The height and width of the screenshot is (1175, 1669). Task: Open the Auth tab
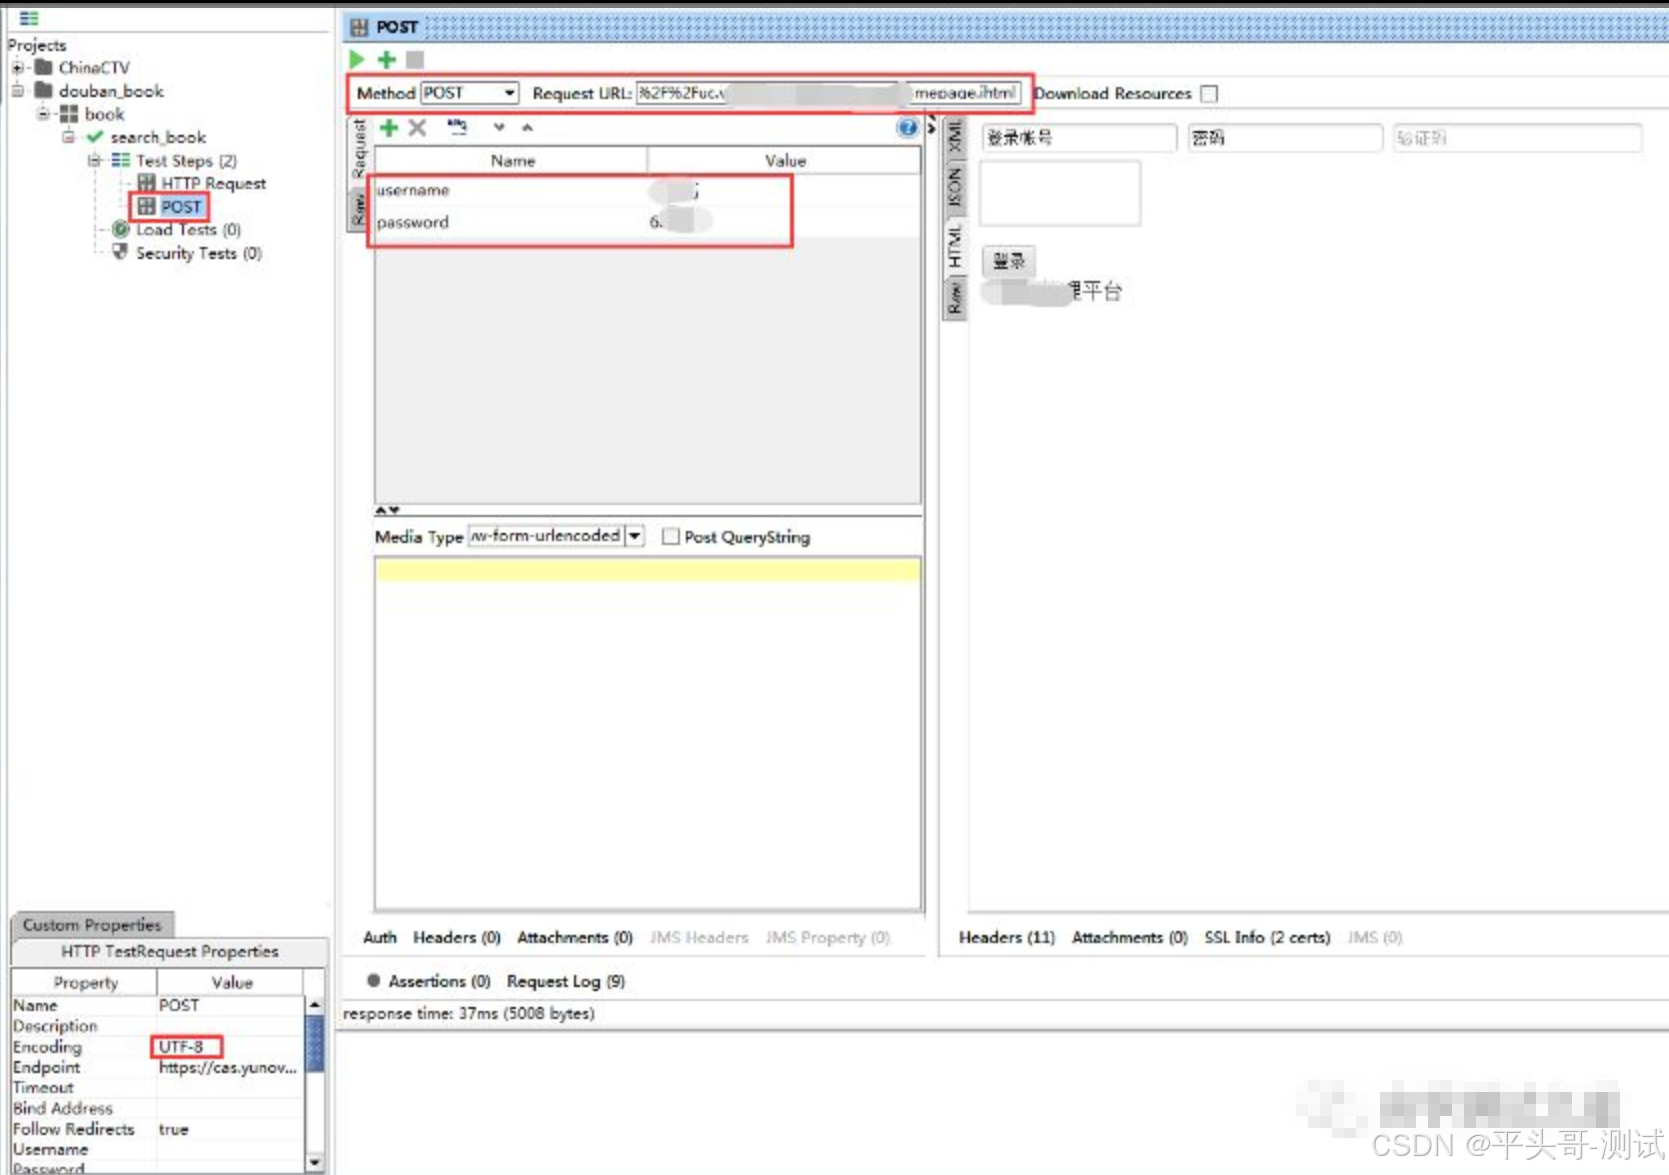coord(379,937)
